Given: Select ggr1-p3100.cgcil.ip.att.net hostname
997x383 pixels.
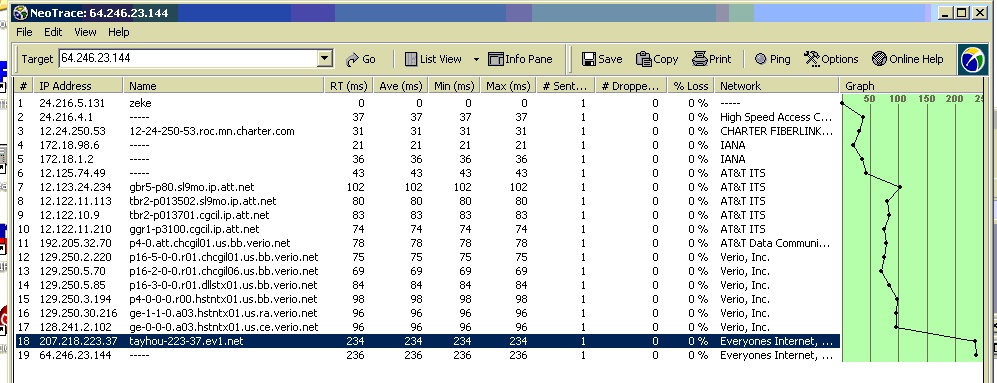Looking at the screenshot, I should [x=194, y=229].
